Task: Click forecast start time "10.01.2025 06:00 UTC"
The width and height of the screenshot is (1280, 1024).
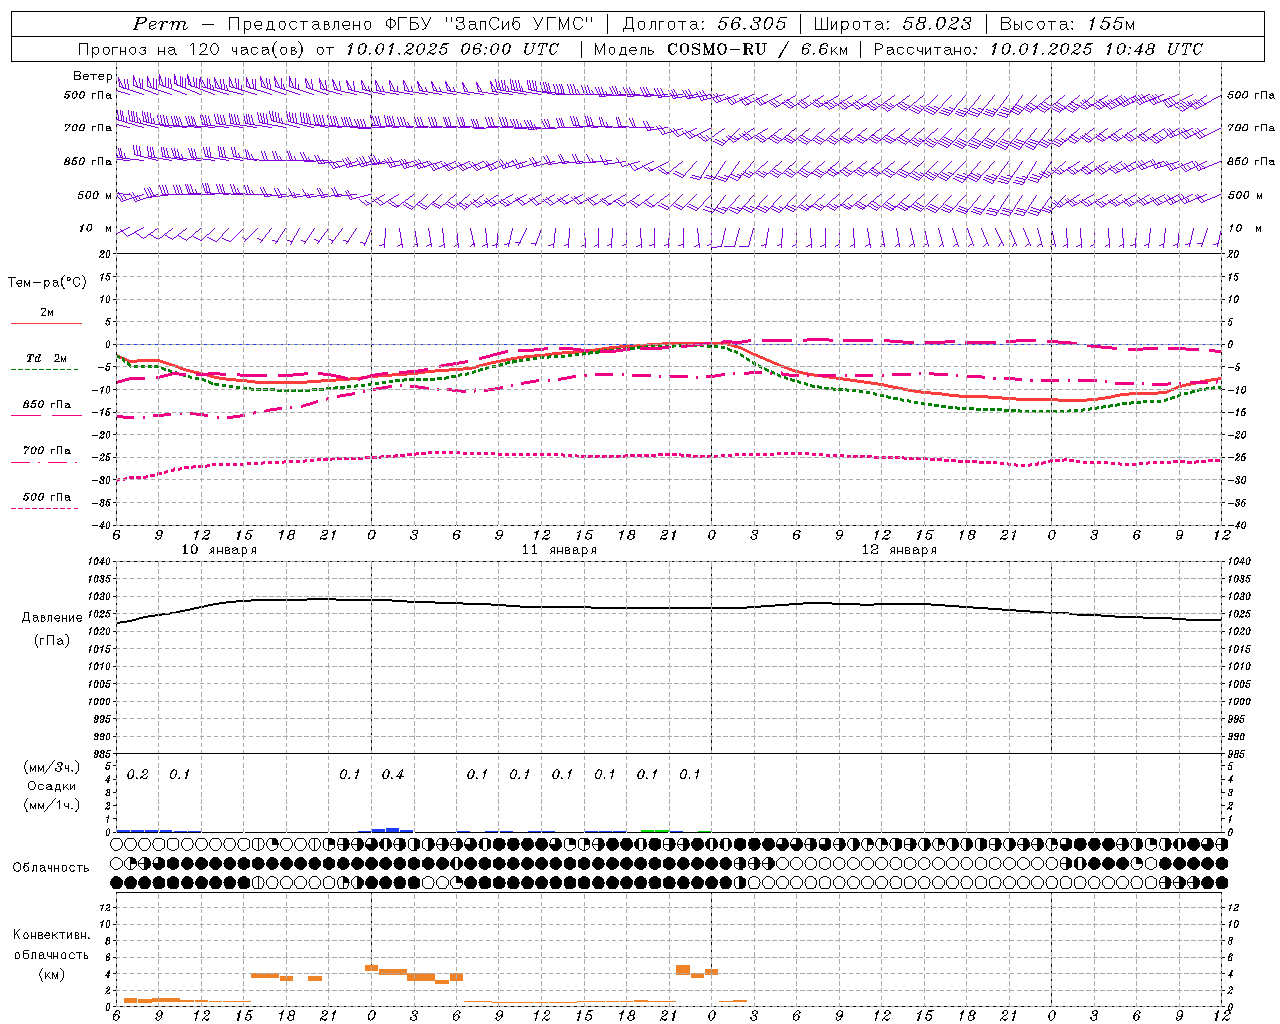Action: click(x=452, y=49)
